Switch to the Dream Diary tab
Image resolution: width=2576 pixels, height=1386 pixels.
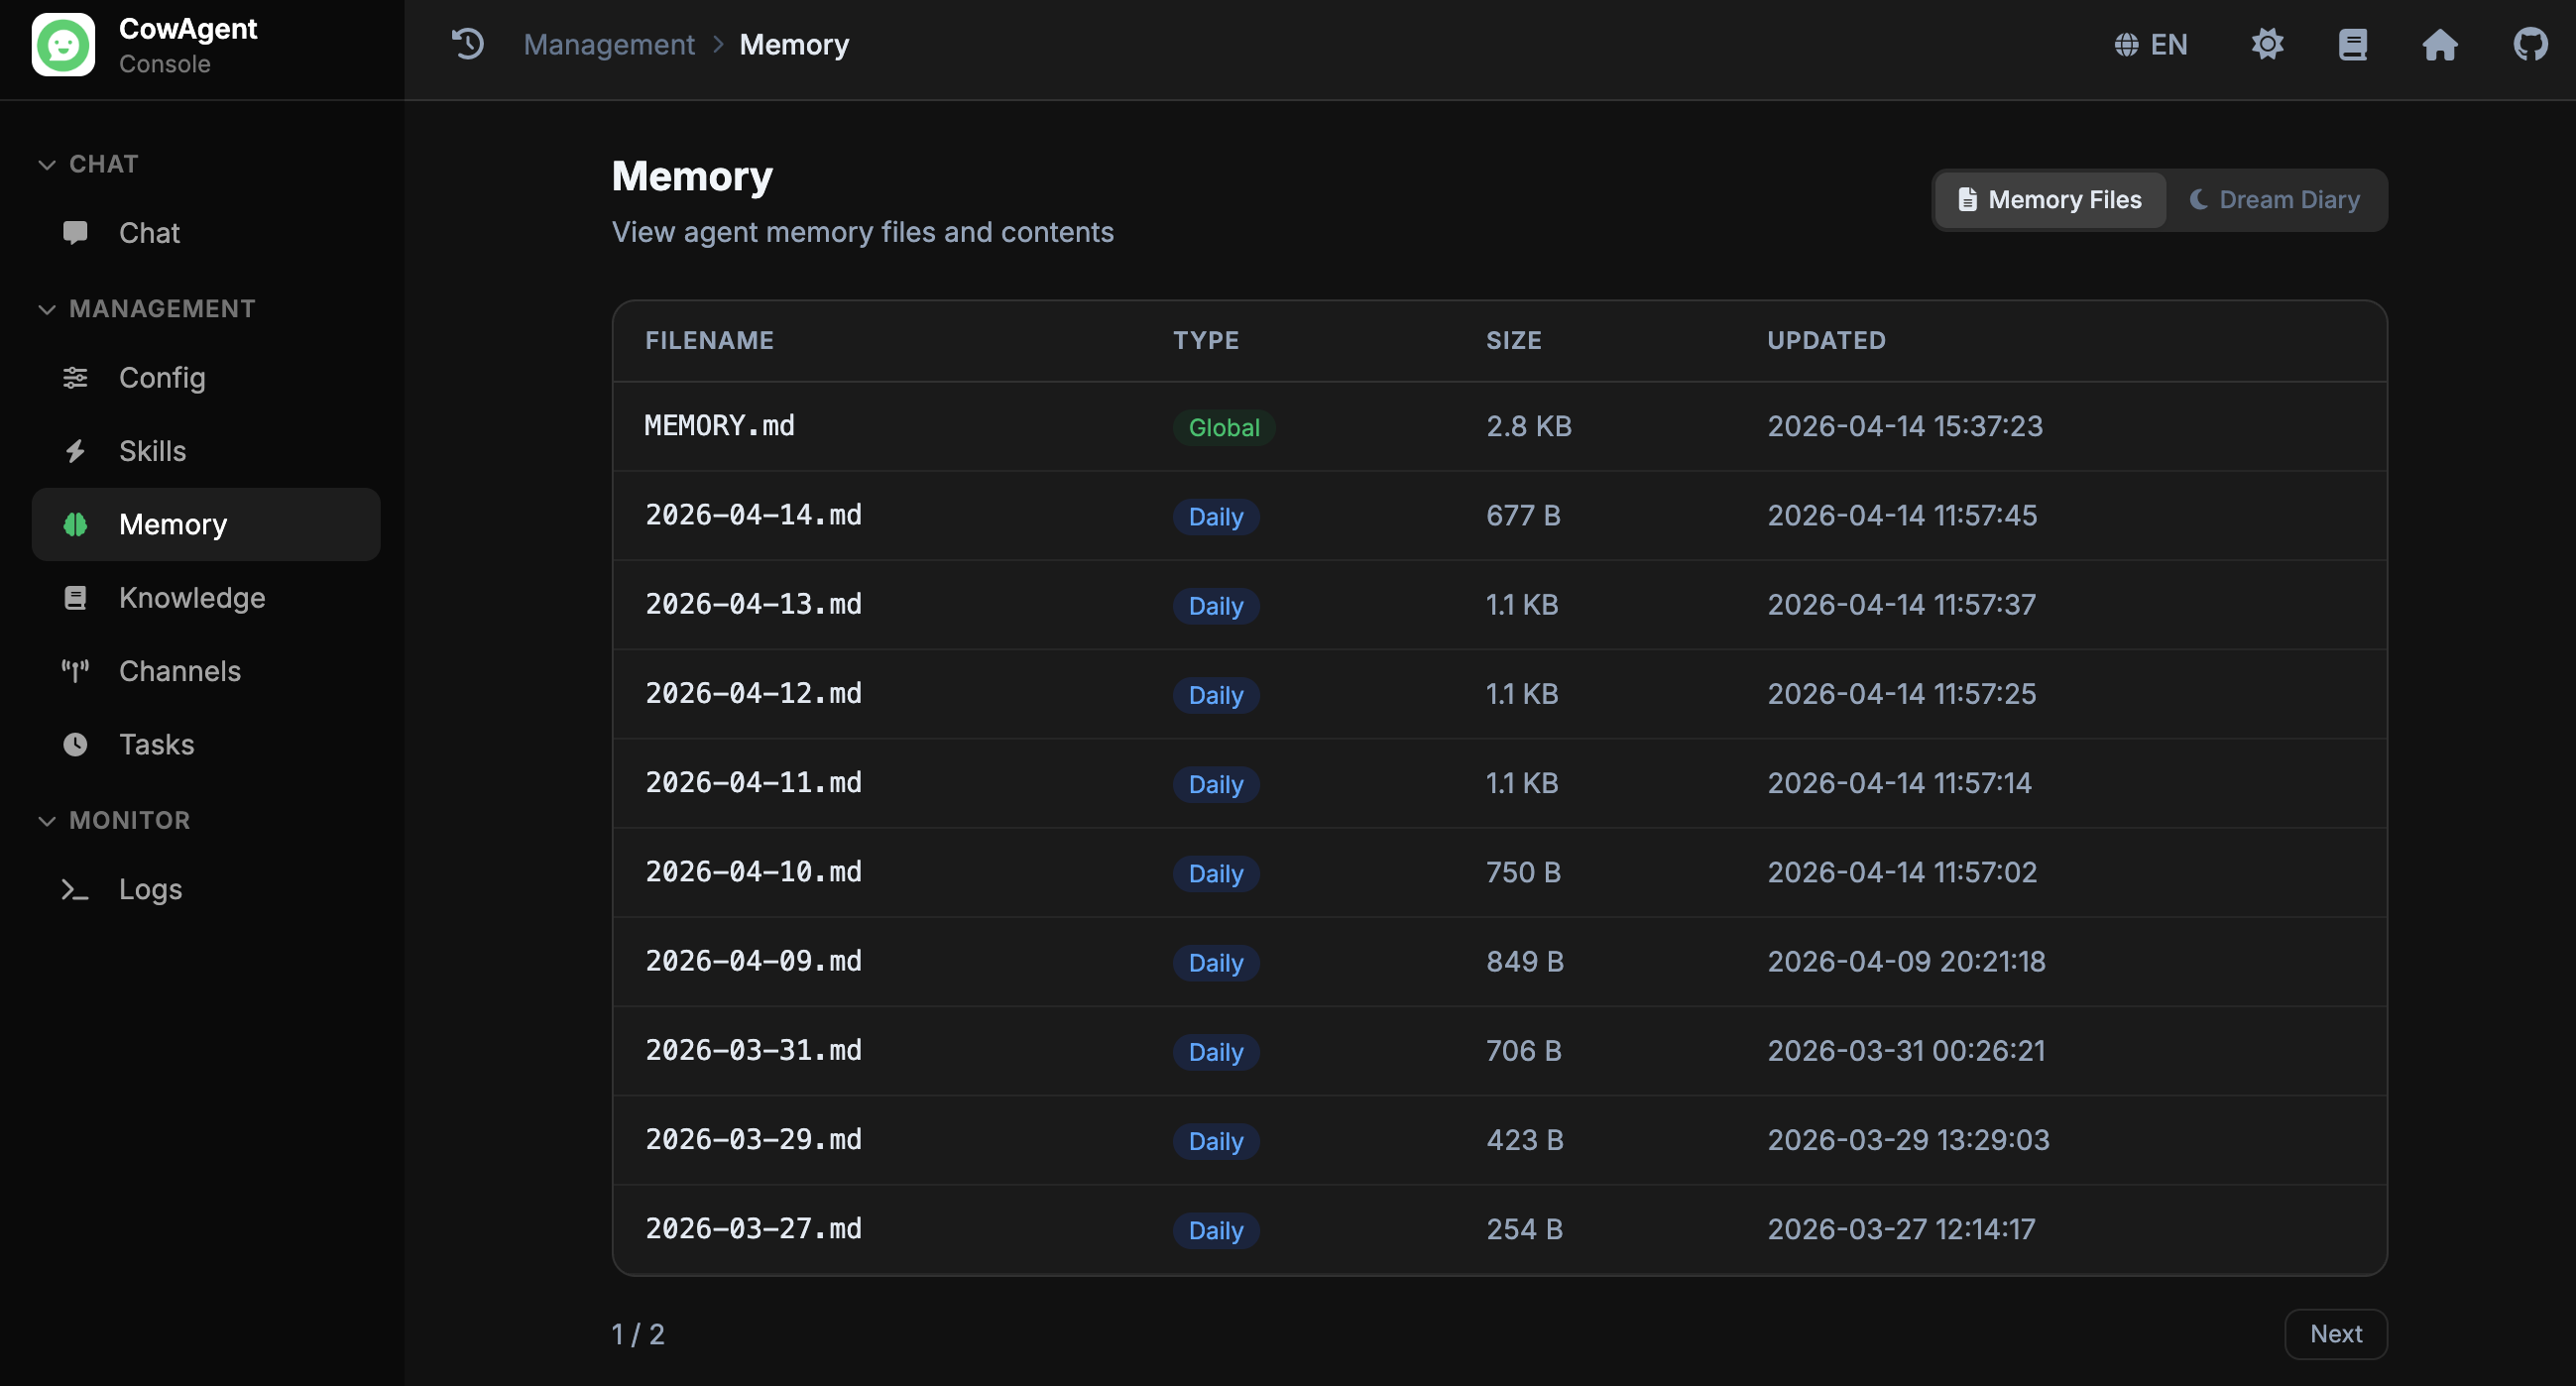[2275, 200]
